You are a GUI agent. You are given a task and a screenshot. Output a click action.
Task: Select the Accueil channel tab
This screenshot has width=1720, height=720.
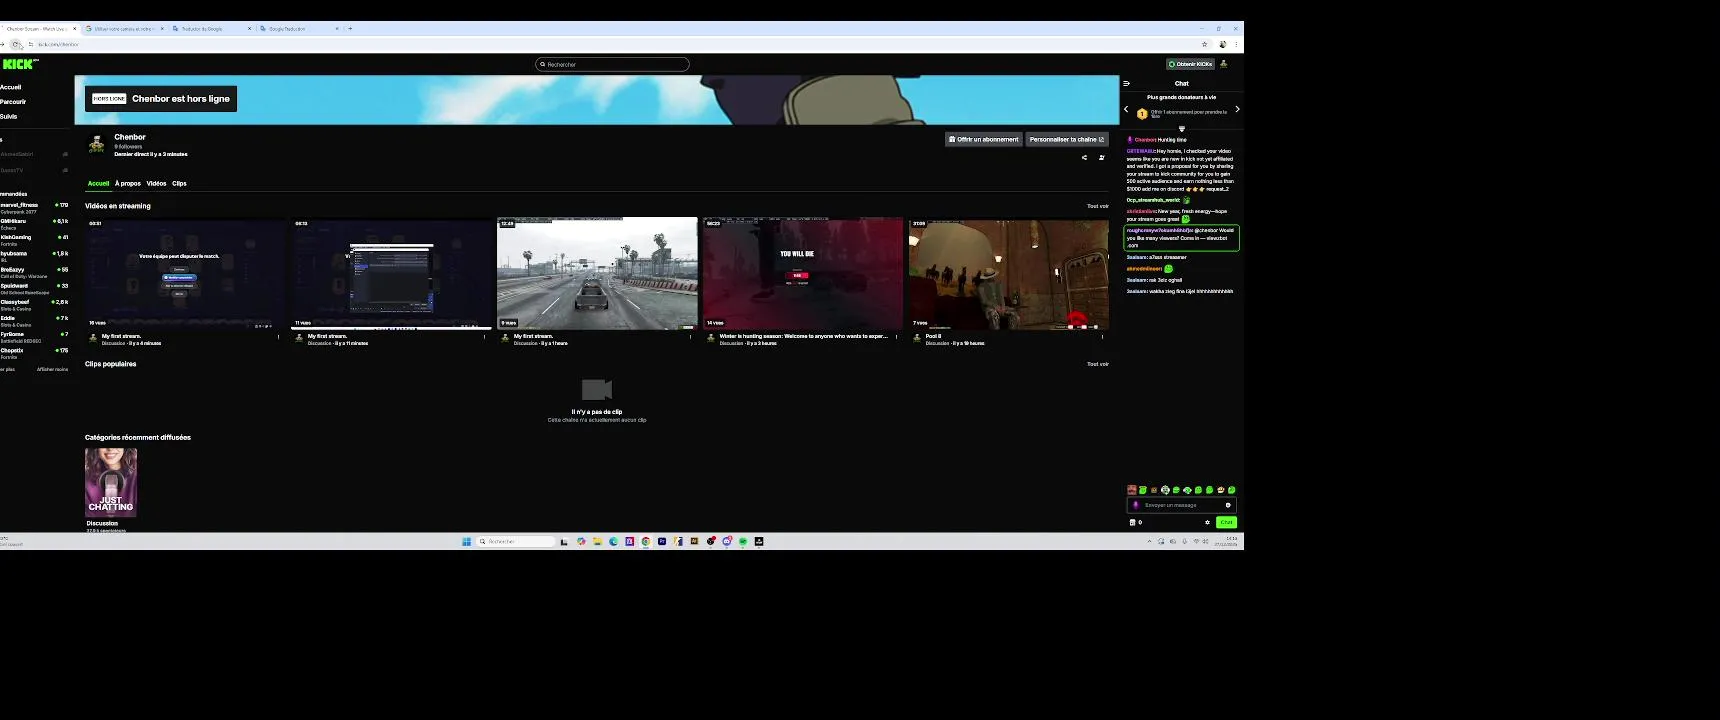tap(98, 184)
